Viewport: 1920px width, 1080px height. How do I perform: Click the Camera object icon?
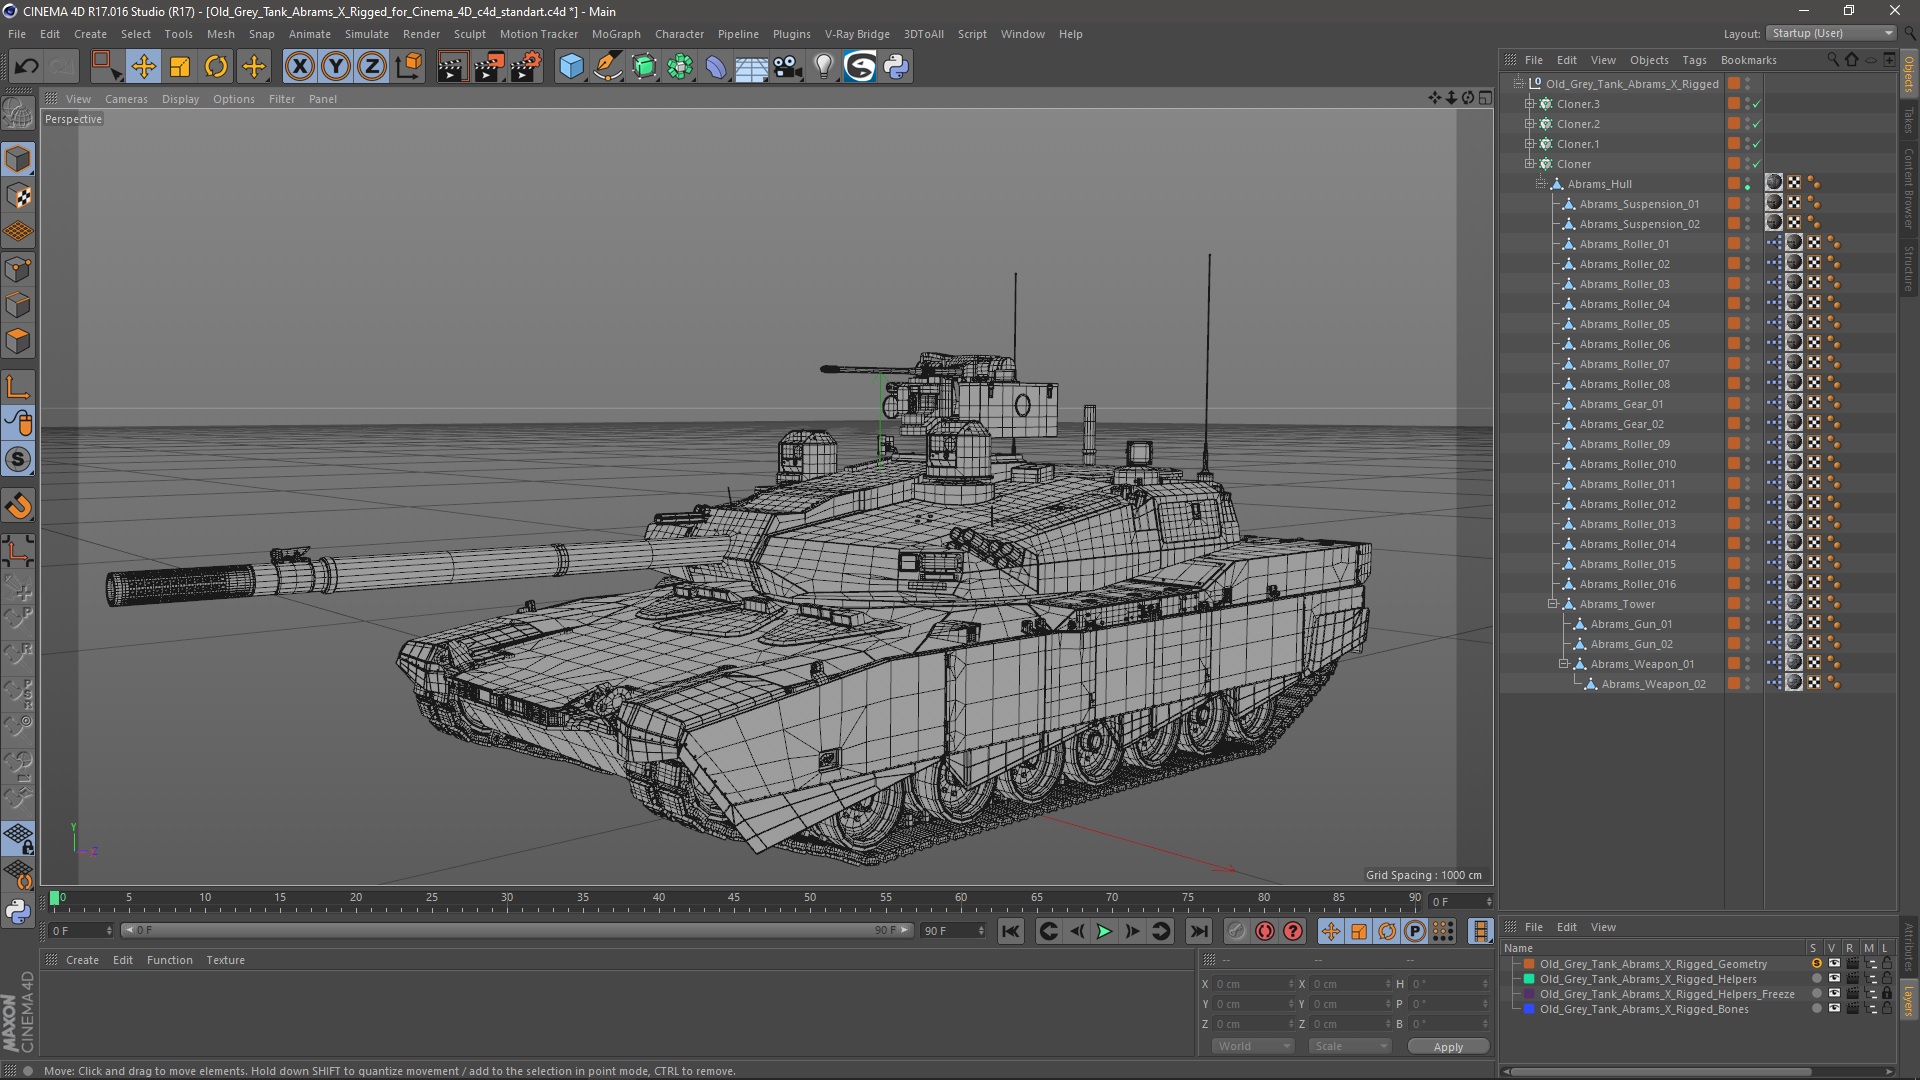(x=788, y=67)
